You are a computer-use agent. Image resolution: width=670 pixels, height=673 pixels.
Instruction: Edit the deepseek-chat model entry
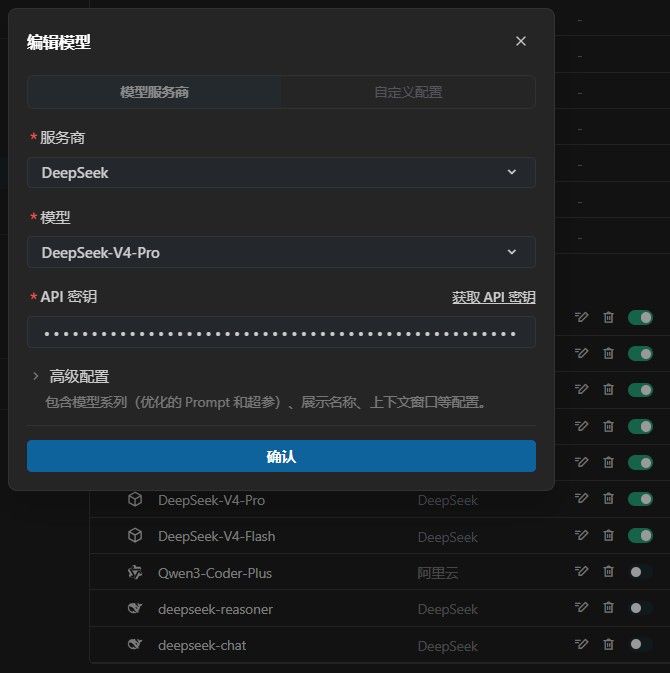coord(581,644)
